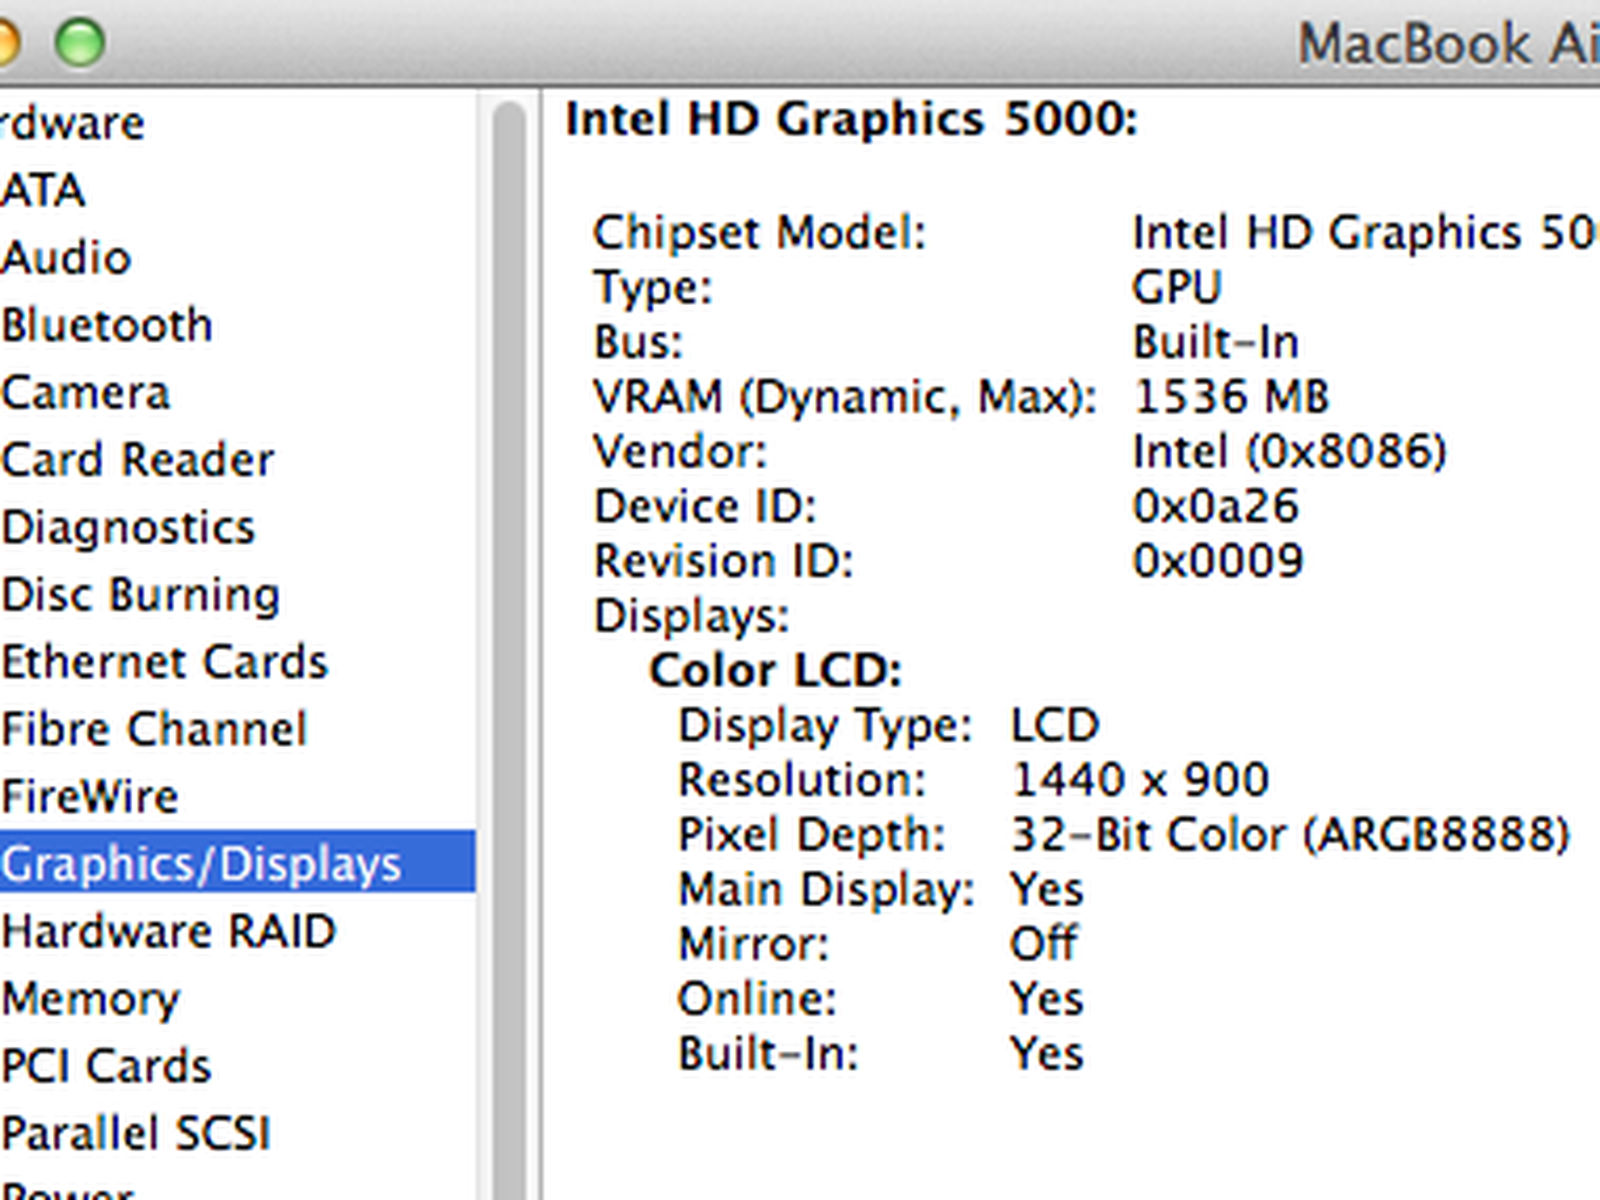Open the PCI Cards section
Screen dimensions: 1600x1200
coord(106,1066)
